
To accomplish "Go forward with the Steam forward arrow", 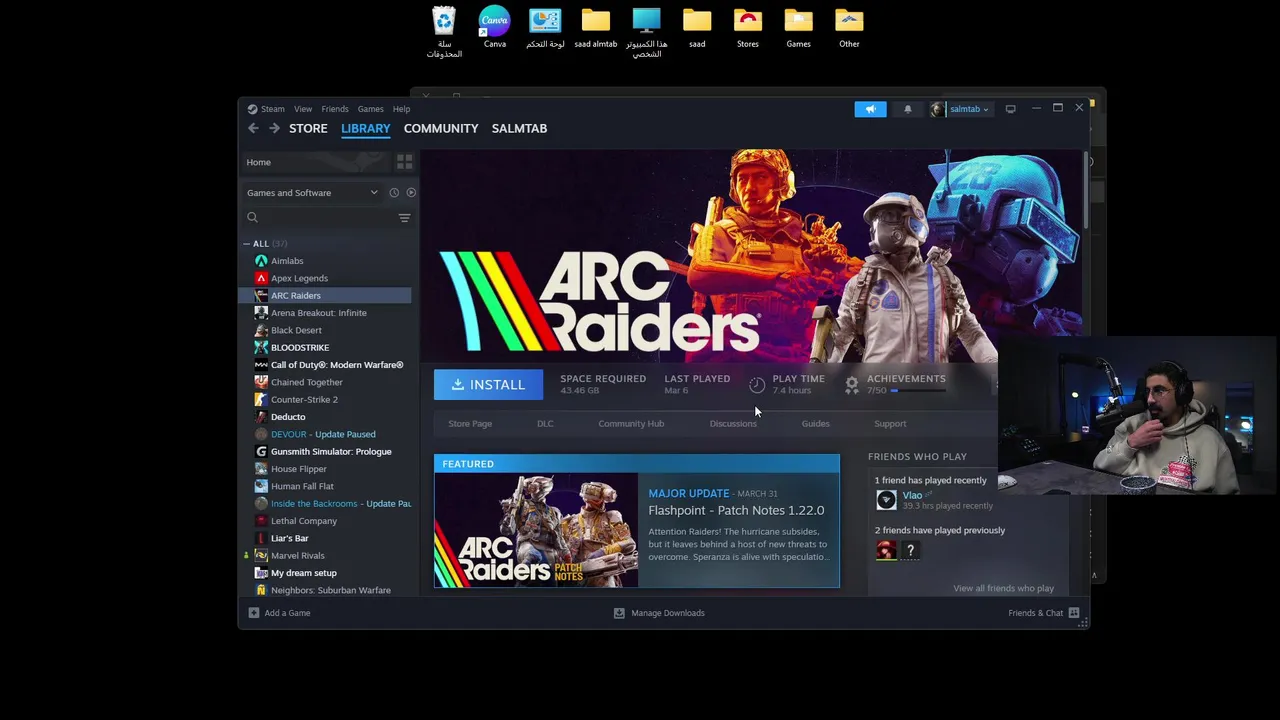I will (274, 128).
